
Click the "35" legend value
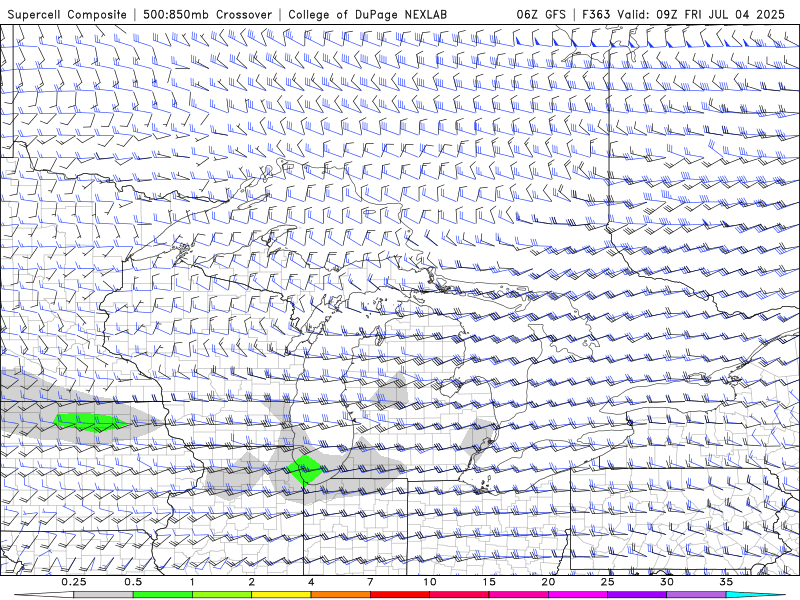click(726, 582)
